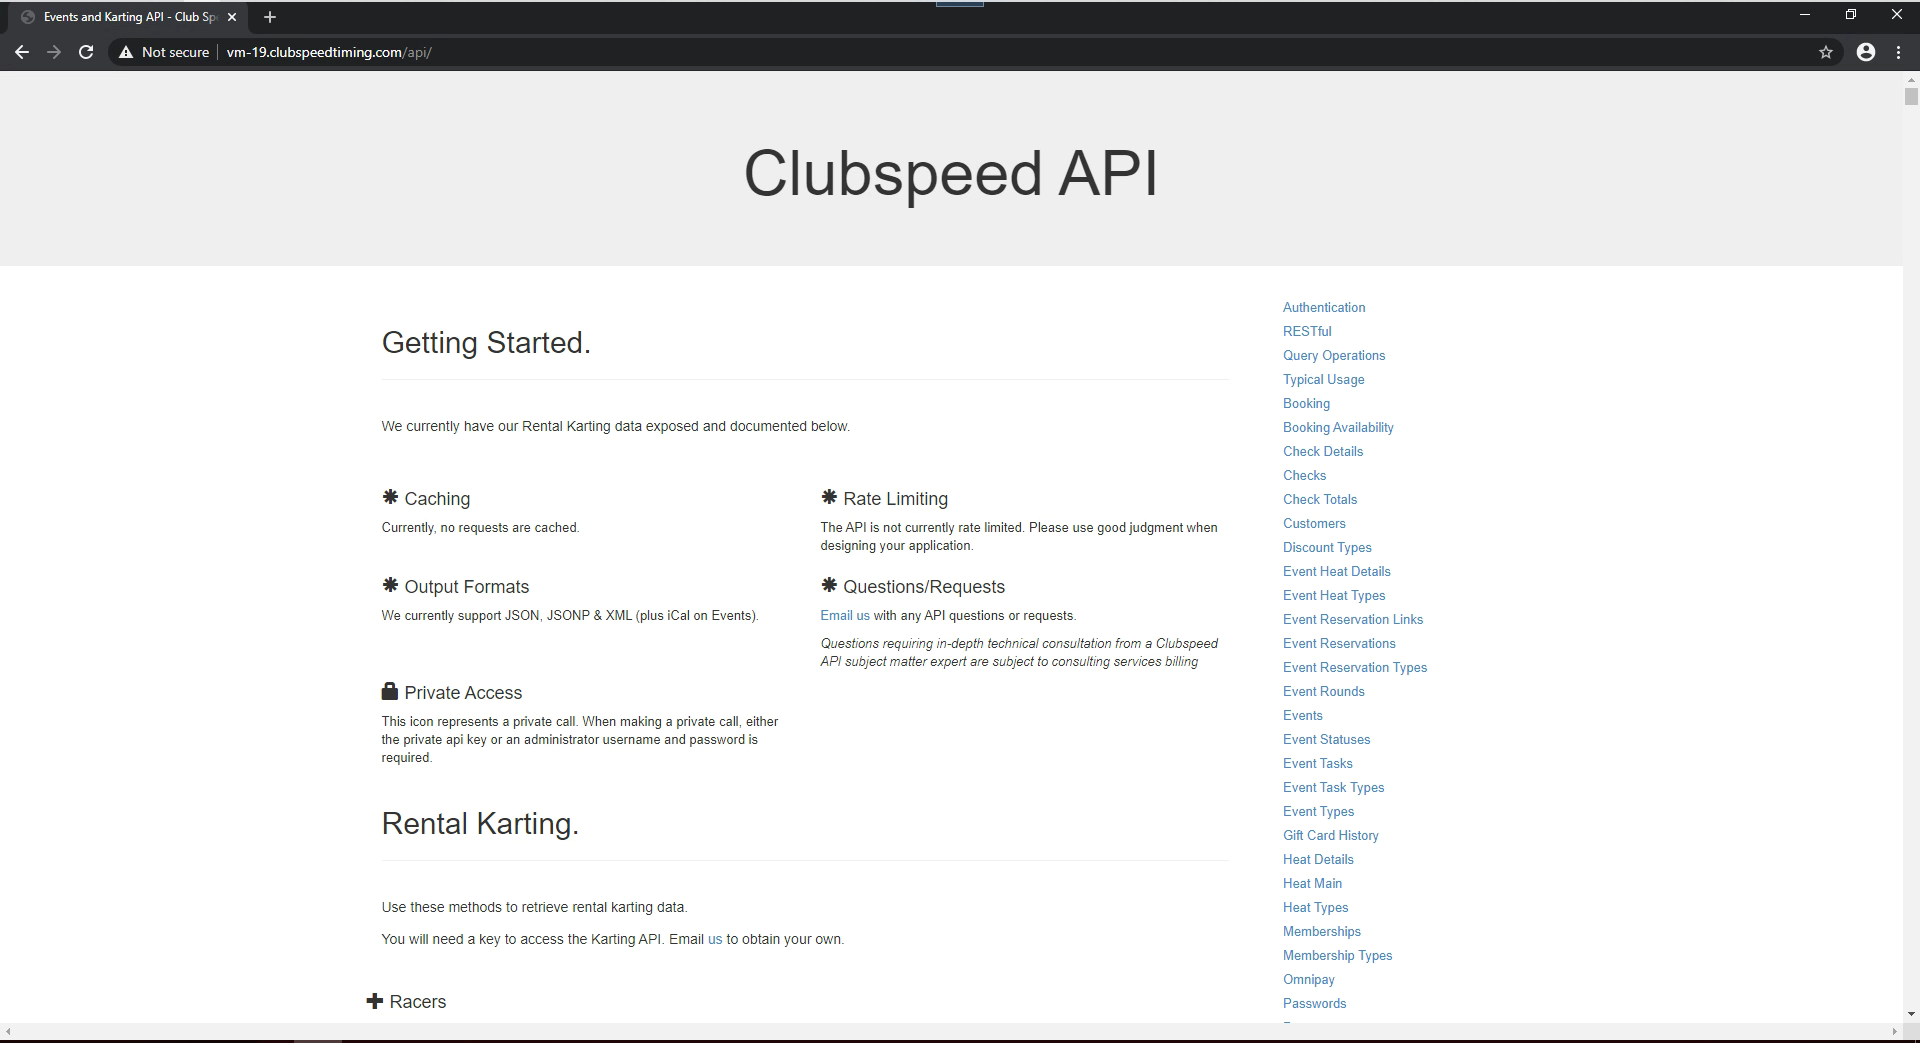Open the Omnipay sidebar link
This screenshot has height=1043, width=1920.
coord(1308,980)
